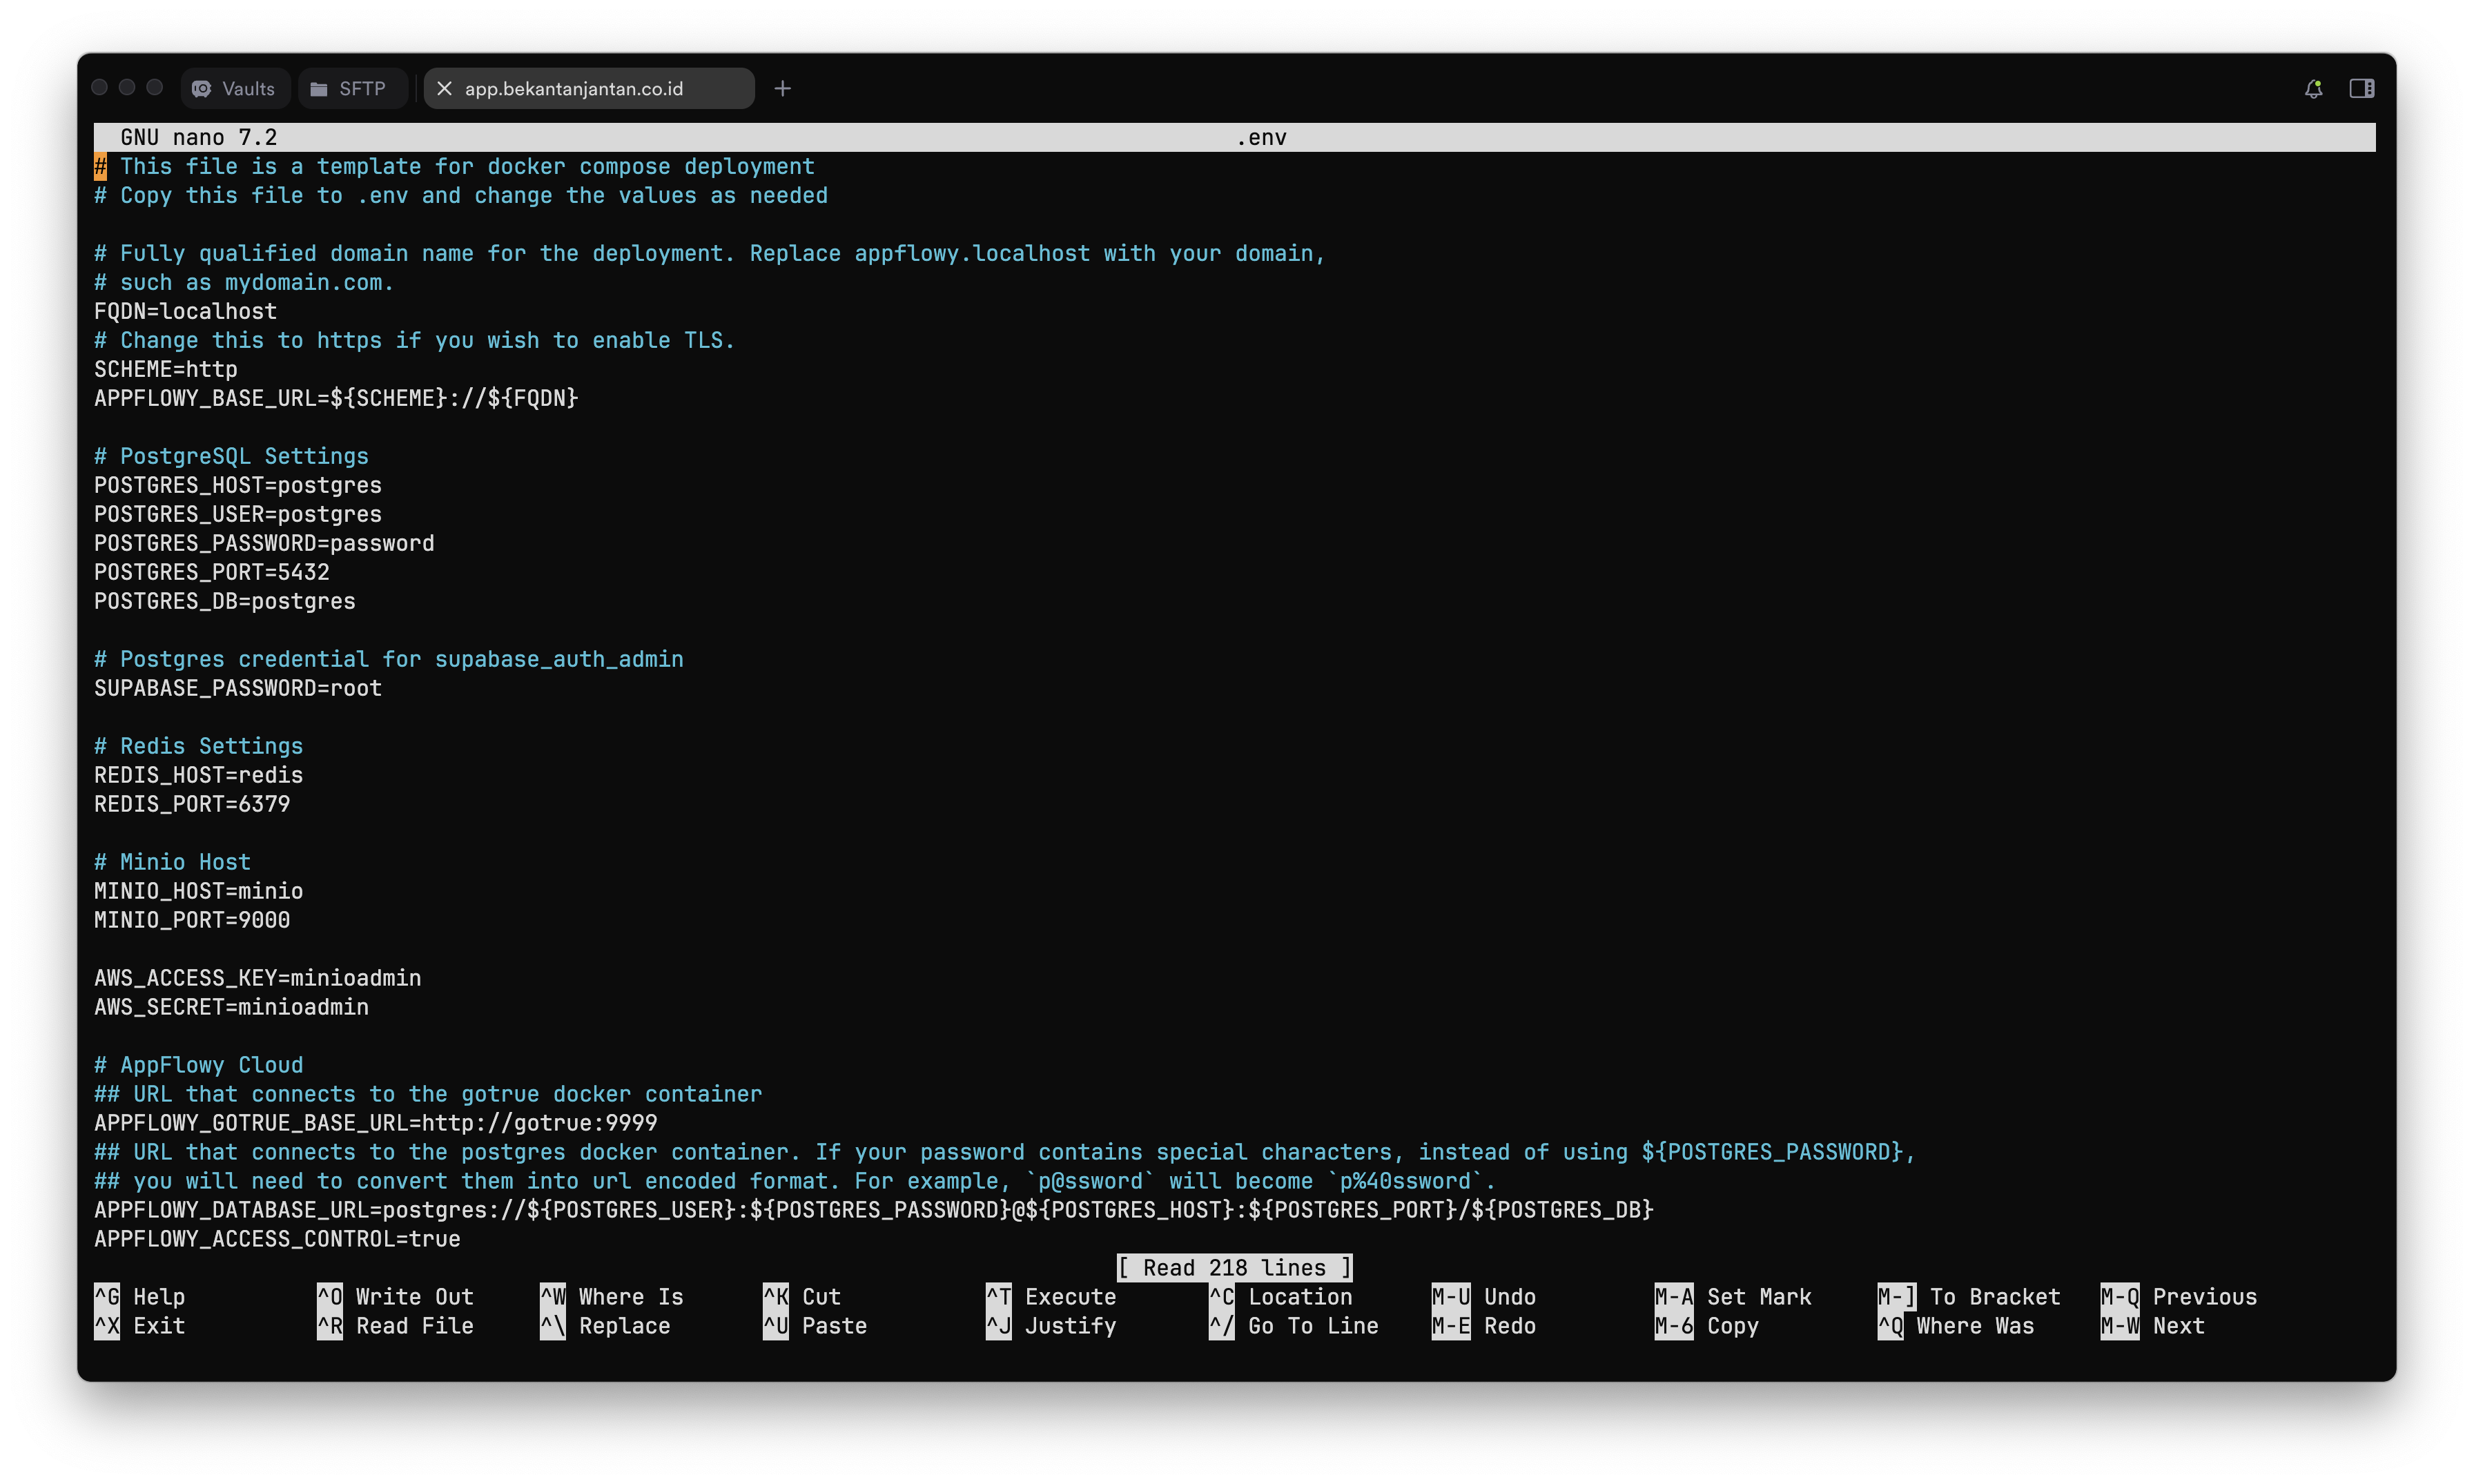Click the SFTP folder icon
This screenshot has height=1484, width=2474.
tap(318, 89)
